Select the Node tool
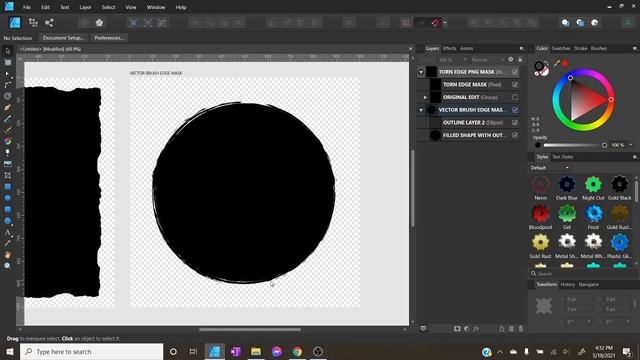Screen dimensions: 640x360 pos(8,74)
